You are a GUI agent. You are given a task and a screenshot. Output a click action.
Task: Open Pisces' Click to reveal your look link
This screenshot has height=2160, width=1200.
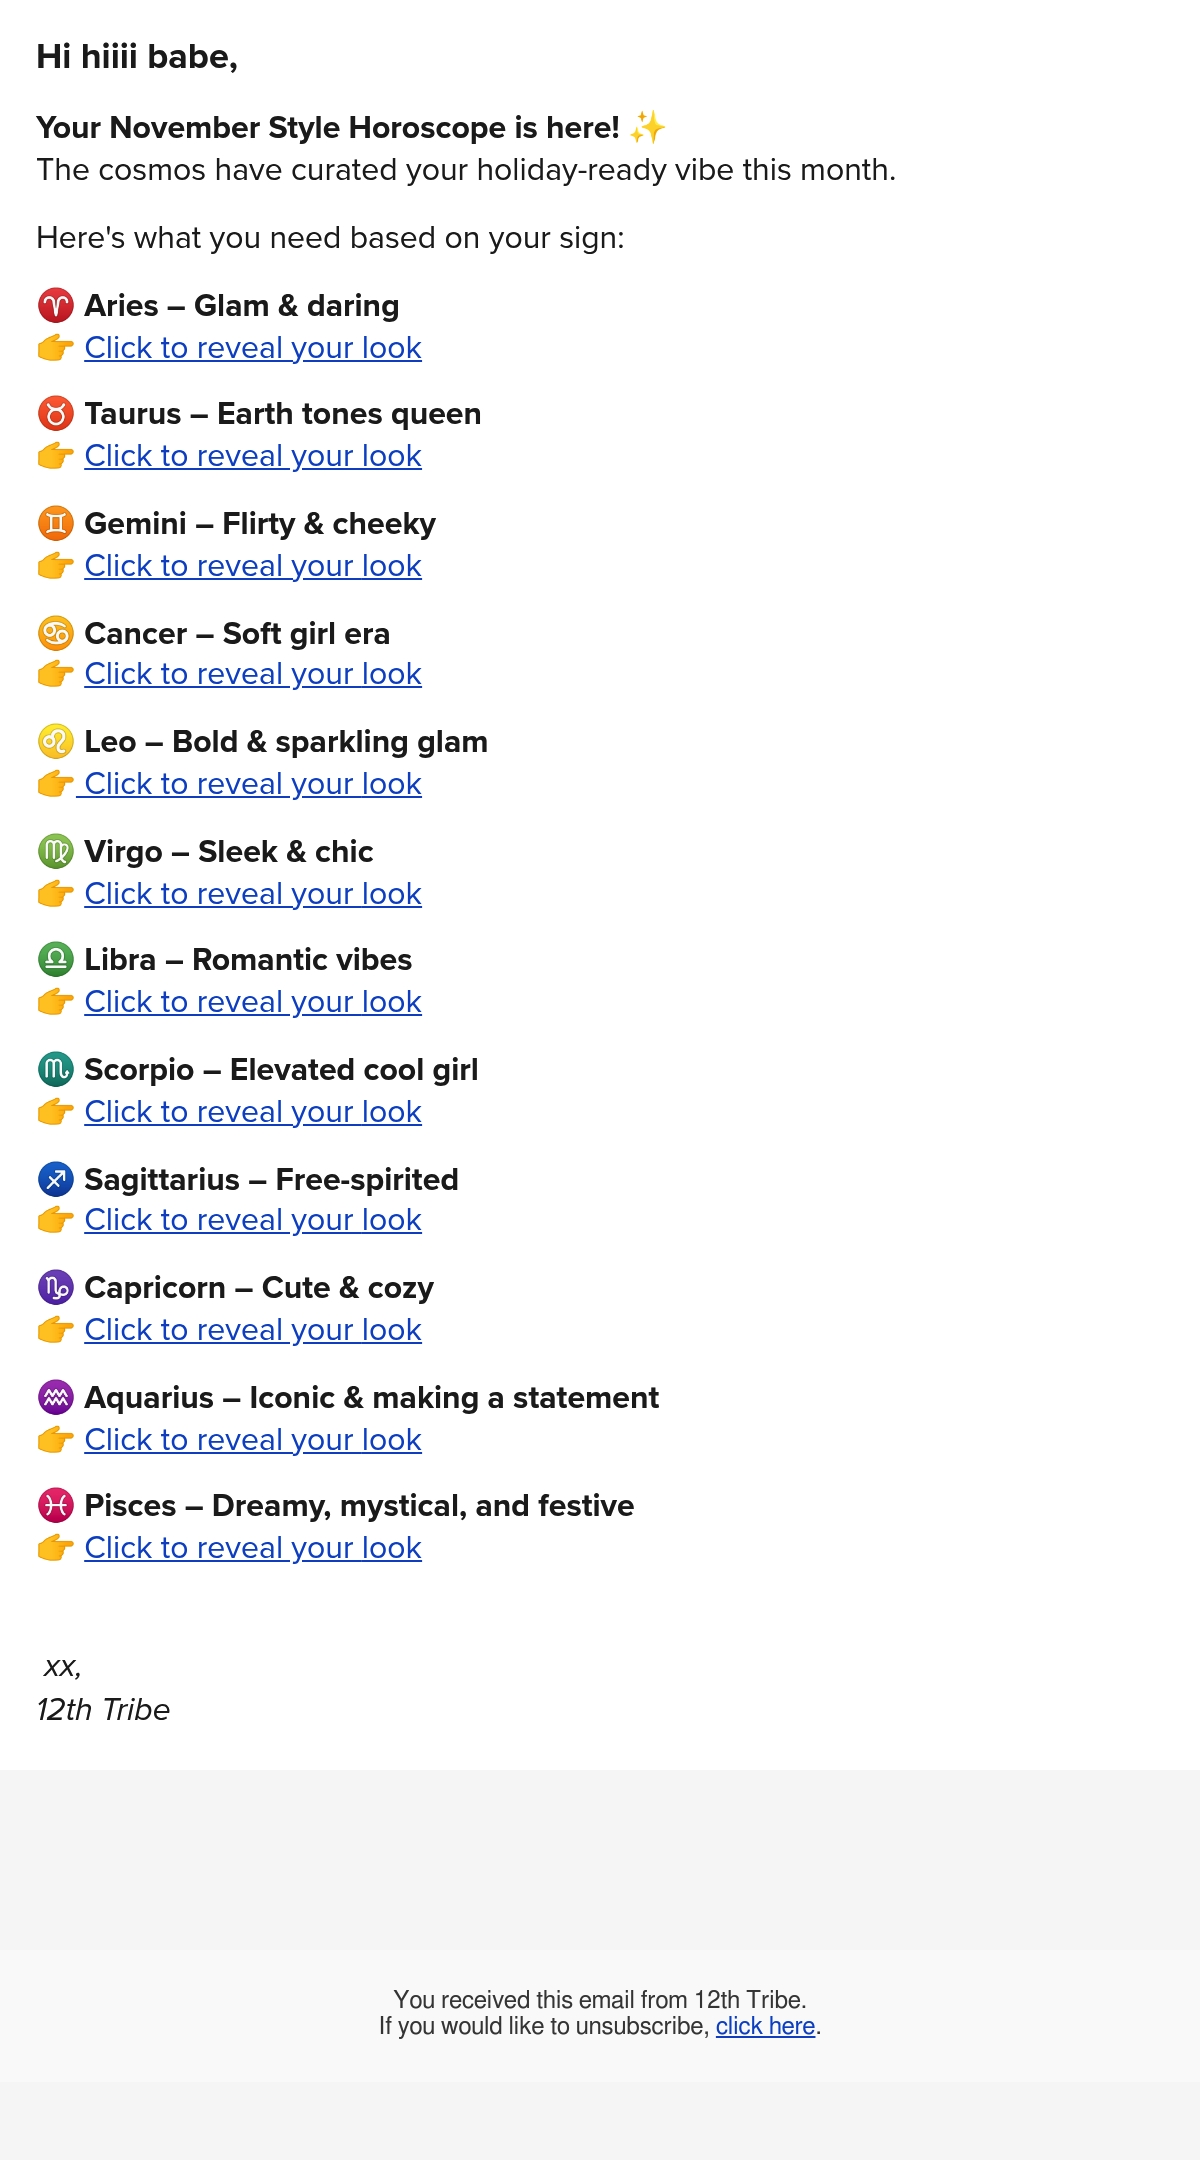[253, 1547]
